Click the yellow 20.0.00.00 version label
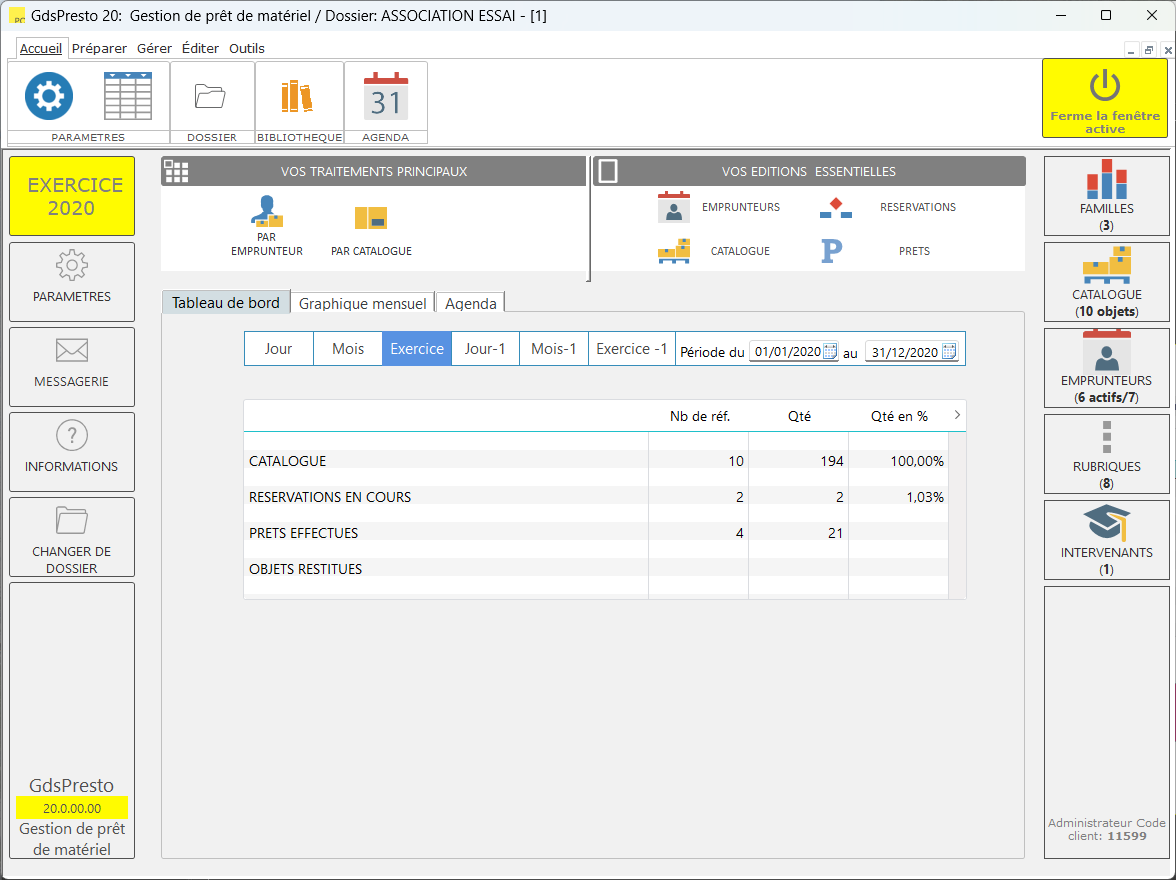The height and width of the screenshot is (880, 1176). click(72, 808)
